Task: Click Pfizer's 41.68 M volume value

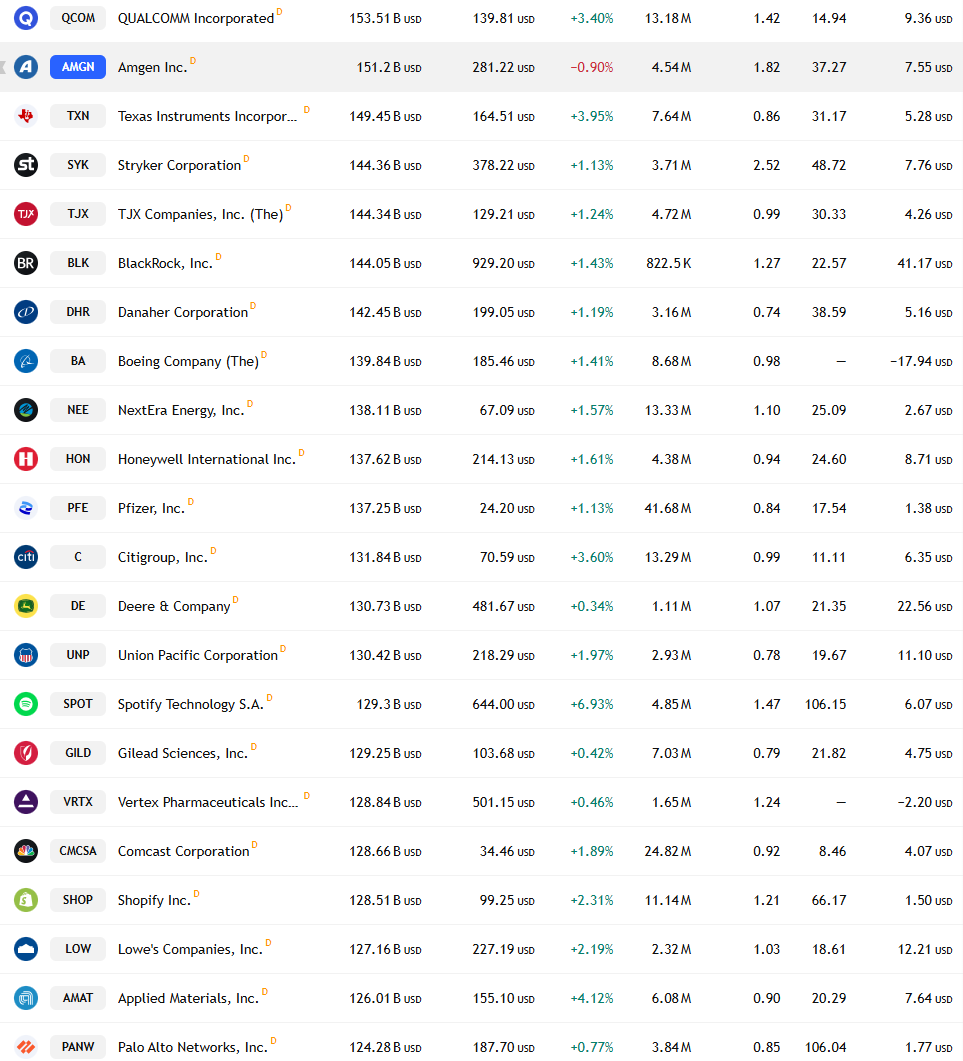Action: (x=668, y=508)
